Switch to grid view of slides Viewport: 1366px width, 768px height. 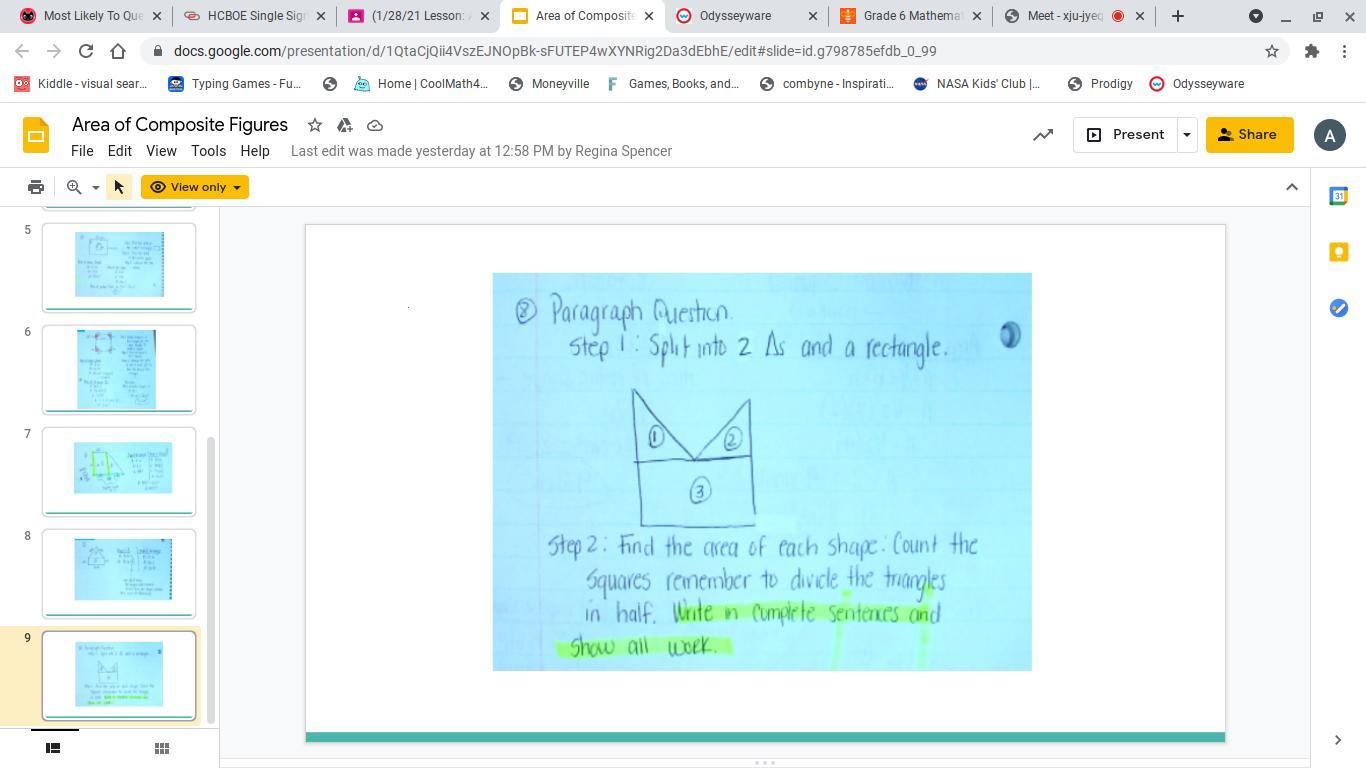(x=161, y=748)
